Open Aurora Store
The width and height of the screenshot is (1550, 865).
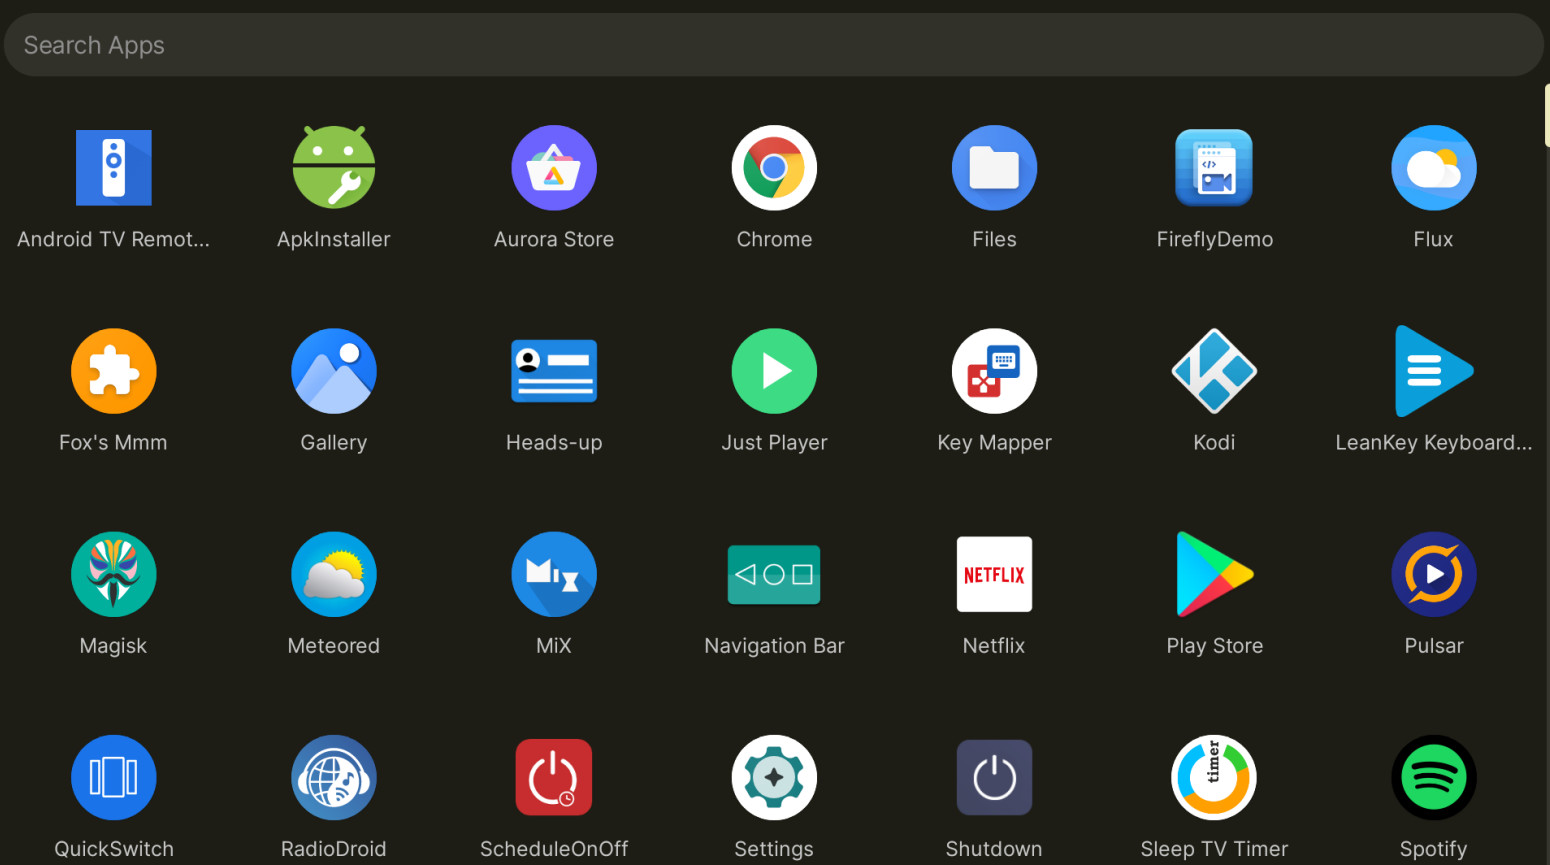pos(554,168)
